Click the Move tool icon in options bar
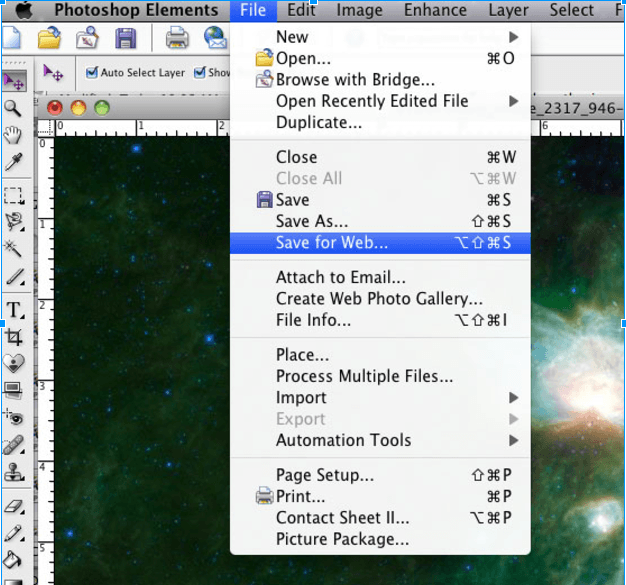 coord(53,73)
